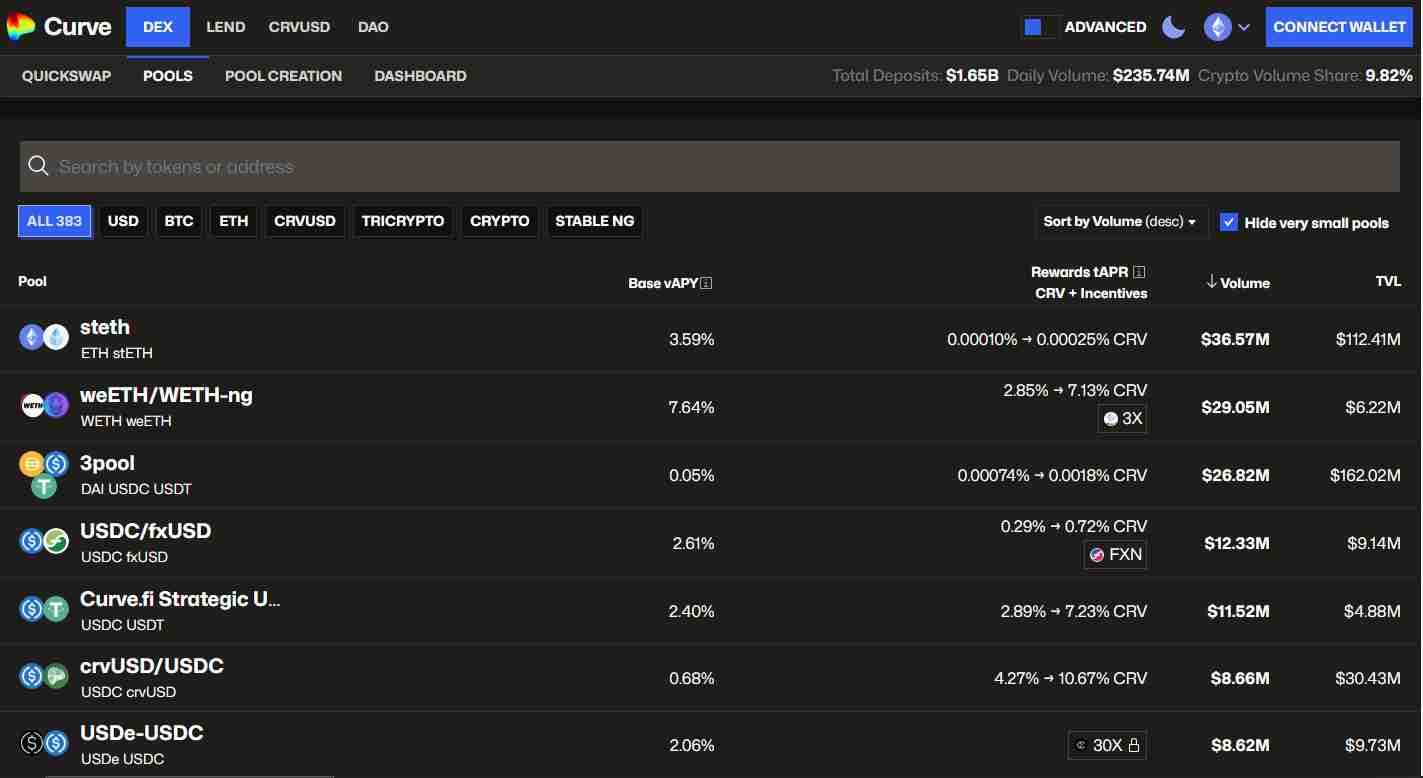Go to the CRVUSD tab

299,27
